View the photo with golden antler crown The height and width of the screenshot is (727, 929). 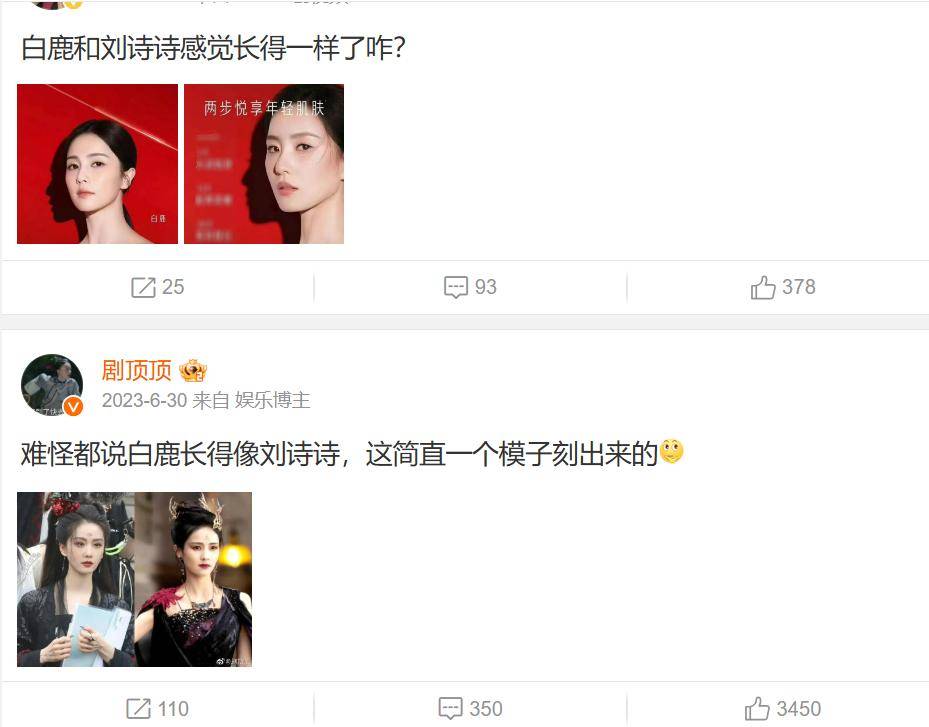(193, 579)
